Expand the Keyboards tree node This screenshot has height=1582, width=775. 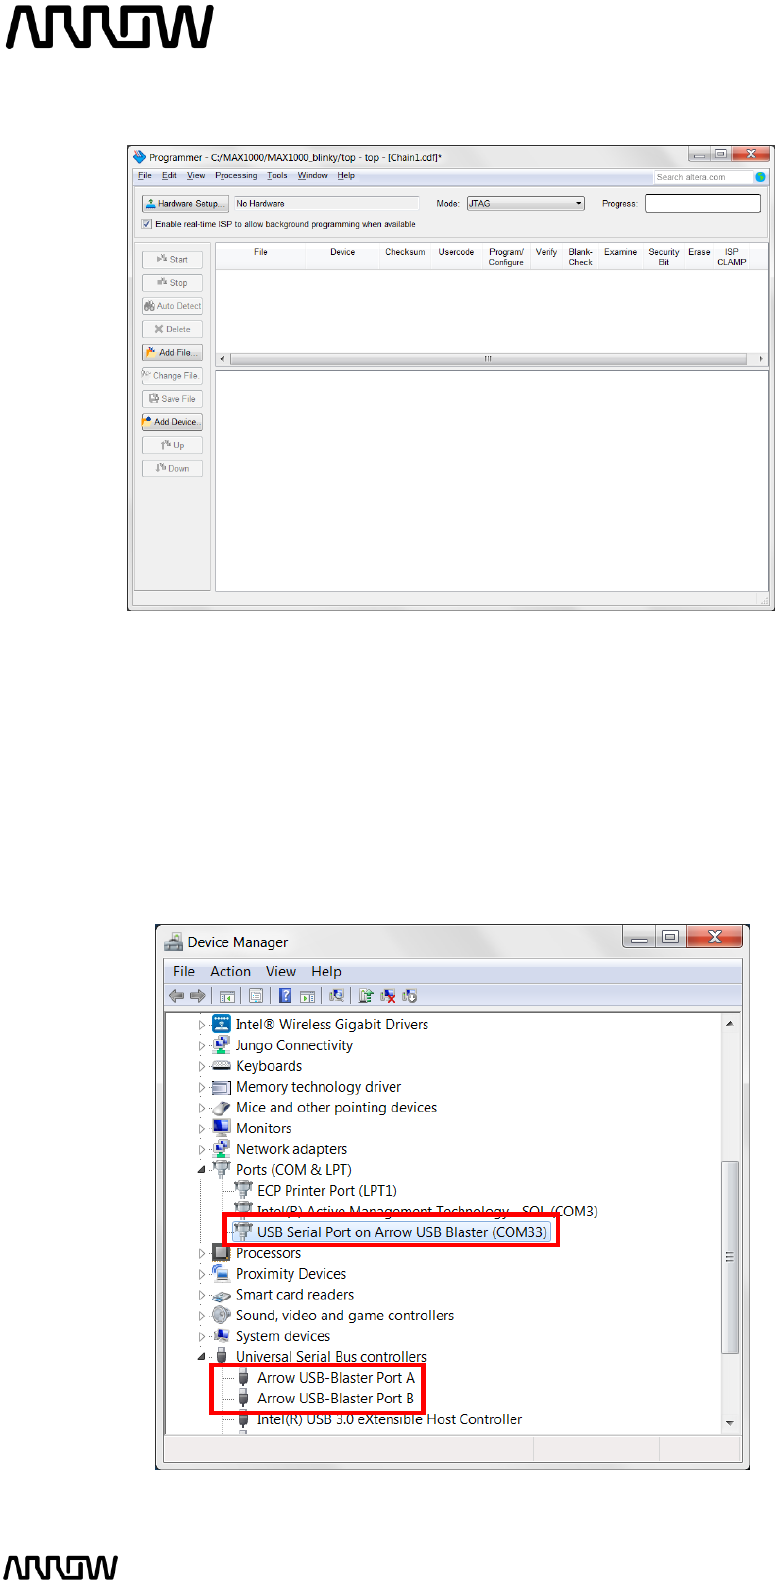coord(202,1066)
